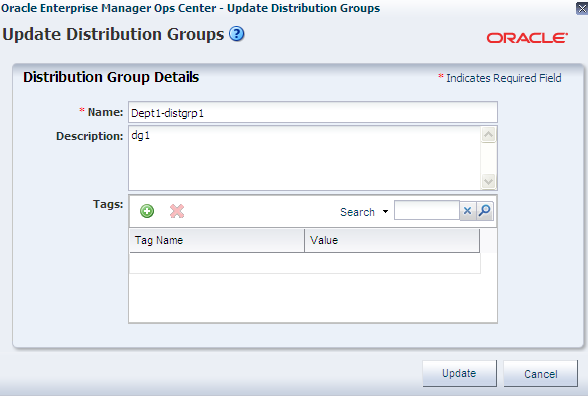Click the Cancel button
This screenshot has height=396, width=588.
(x=540, y=374)
